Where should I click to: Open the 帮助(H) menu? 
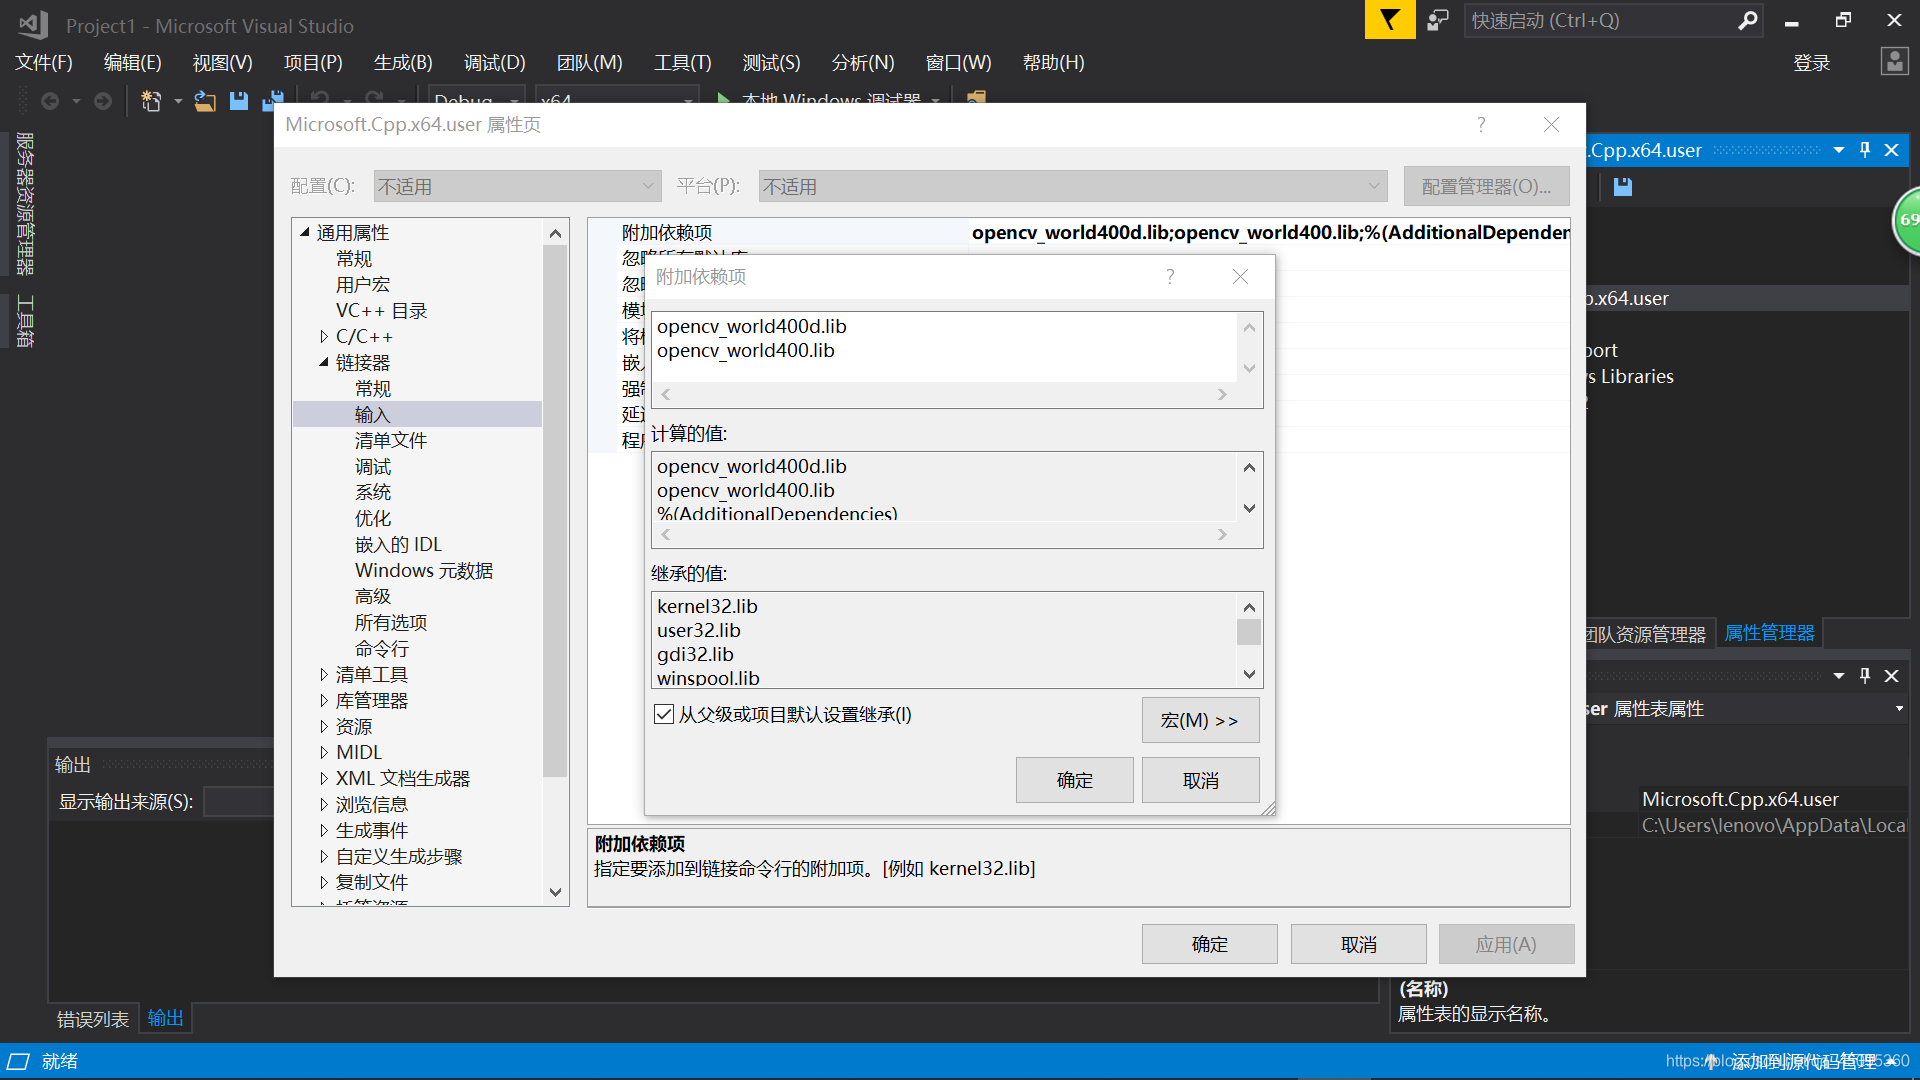(x=1053, y=62)
